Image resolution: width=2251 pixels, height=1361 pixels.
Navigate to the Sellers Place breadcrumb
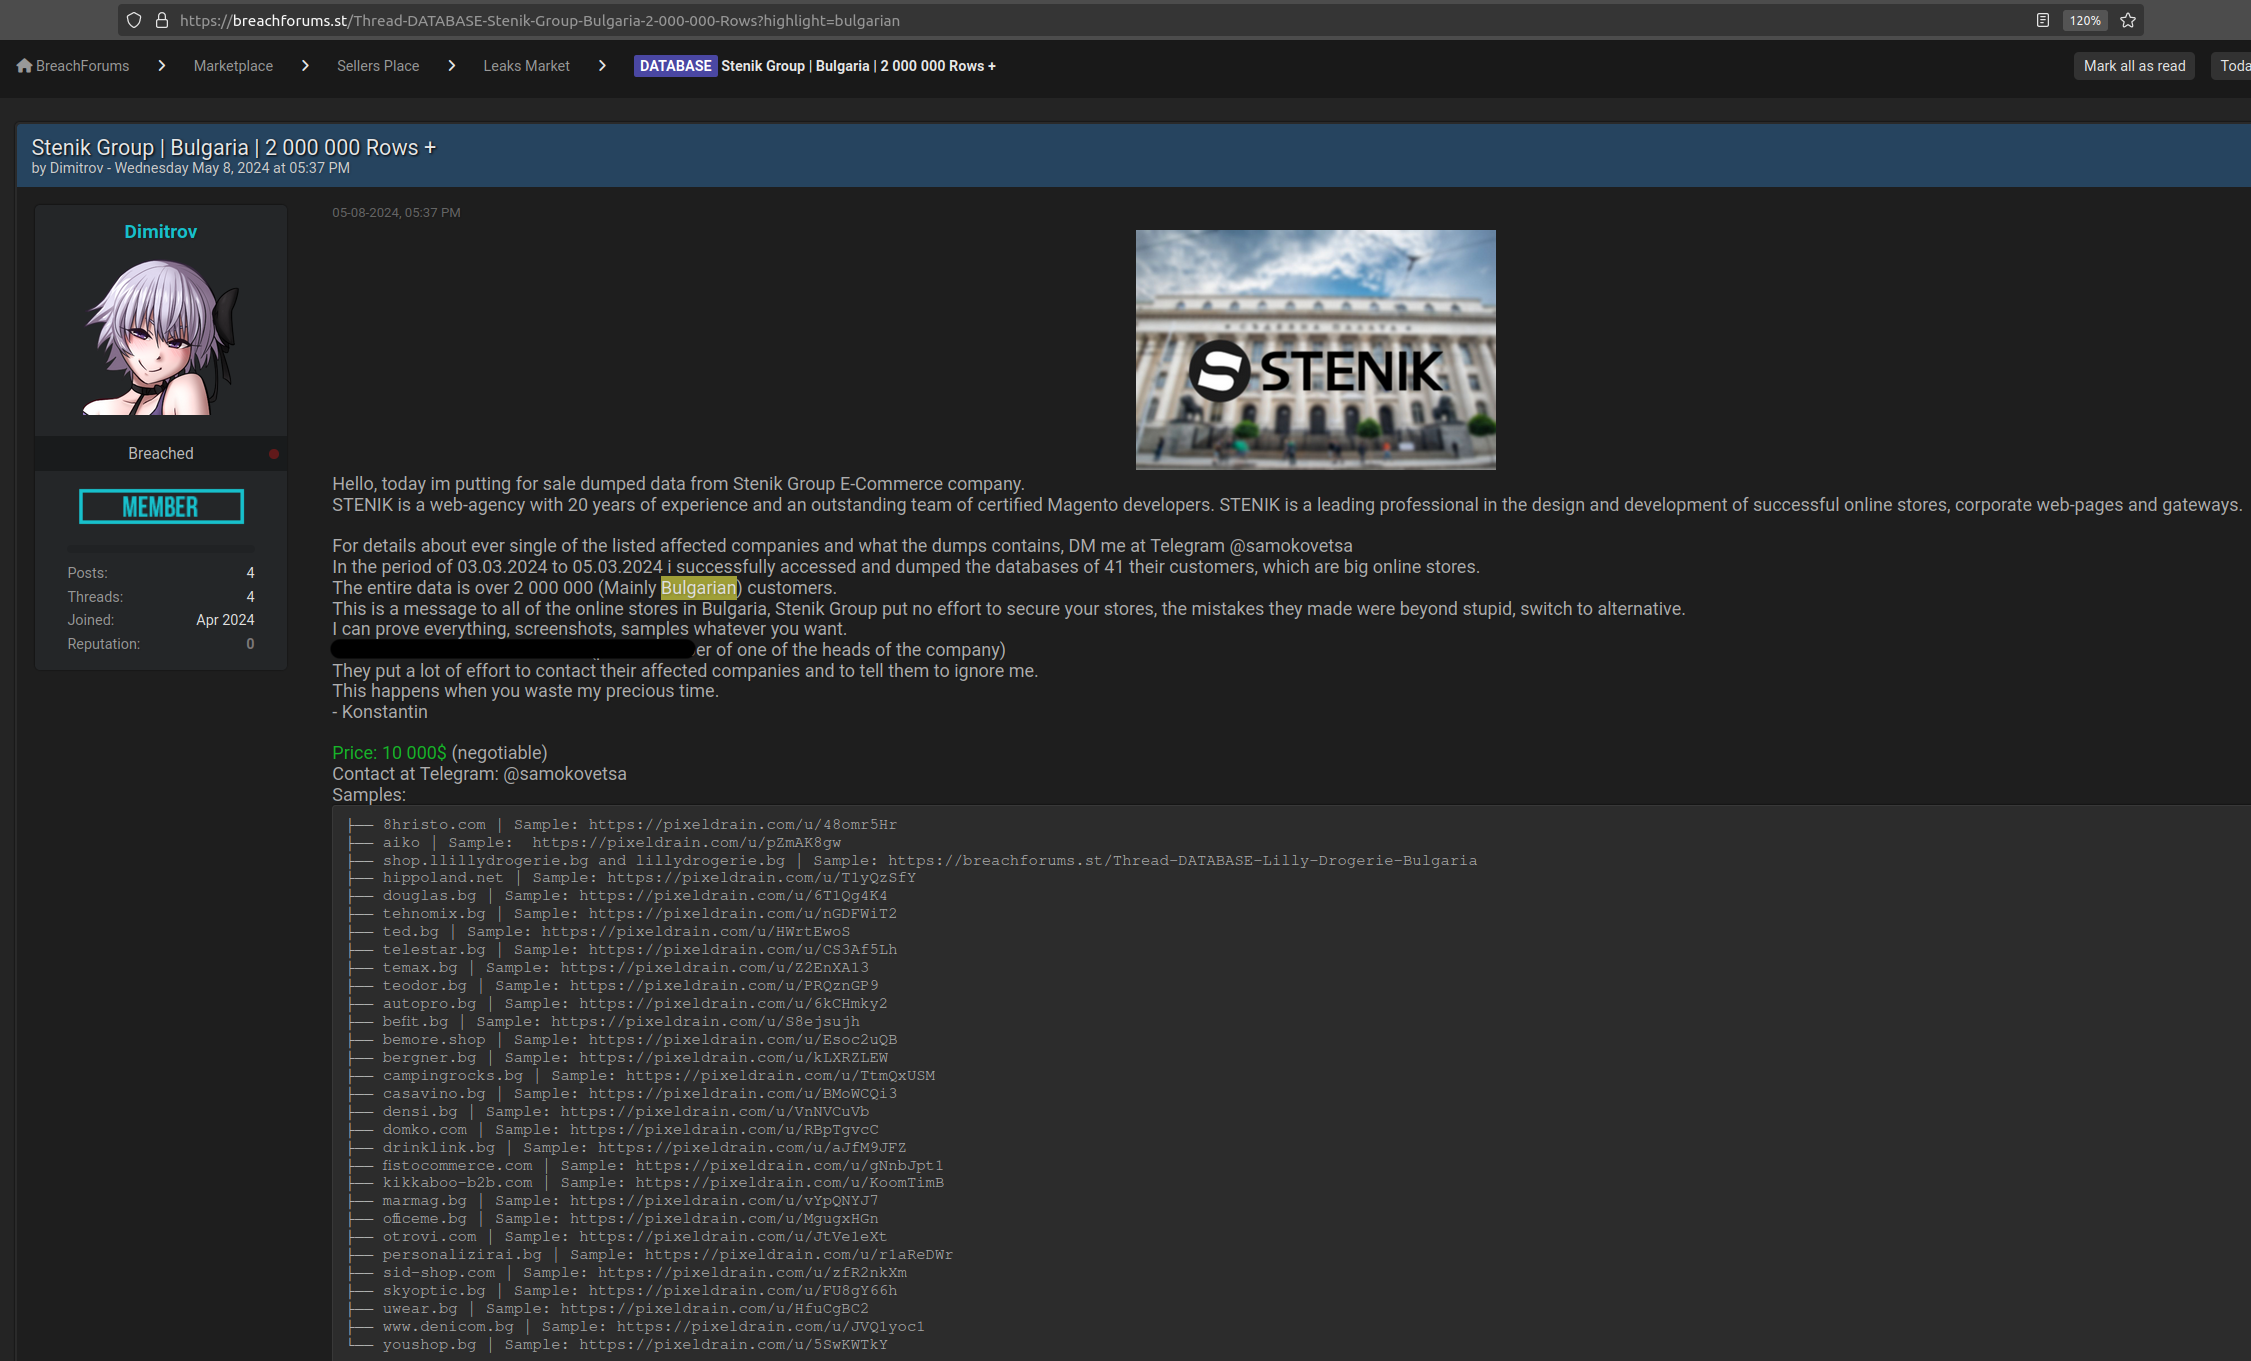coord(378,66)
